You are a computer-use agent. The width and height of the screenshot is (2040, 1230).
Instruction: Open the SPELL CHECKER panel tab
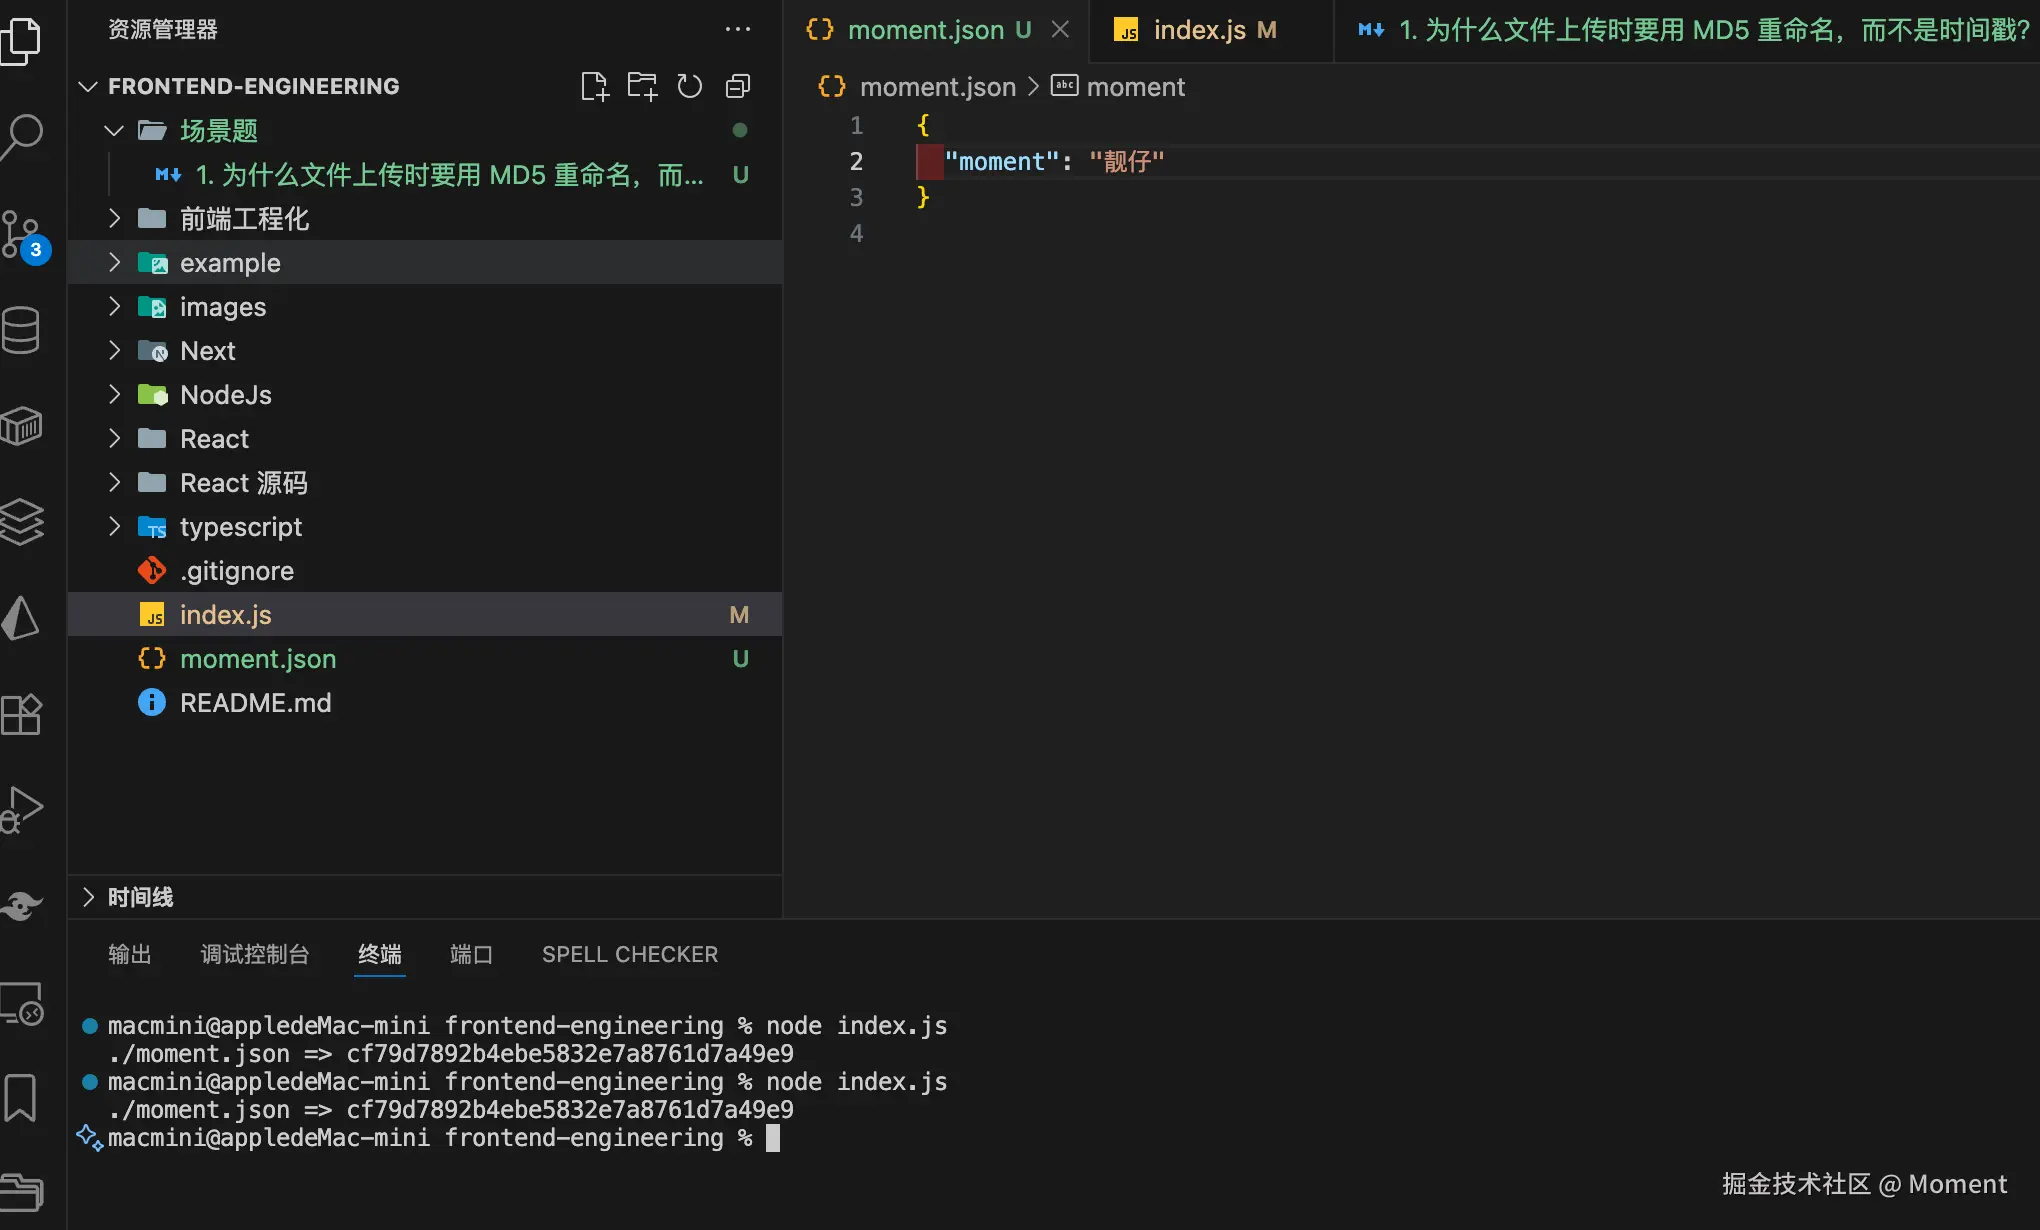[x=630, y=955]
